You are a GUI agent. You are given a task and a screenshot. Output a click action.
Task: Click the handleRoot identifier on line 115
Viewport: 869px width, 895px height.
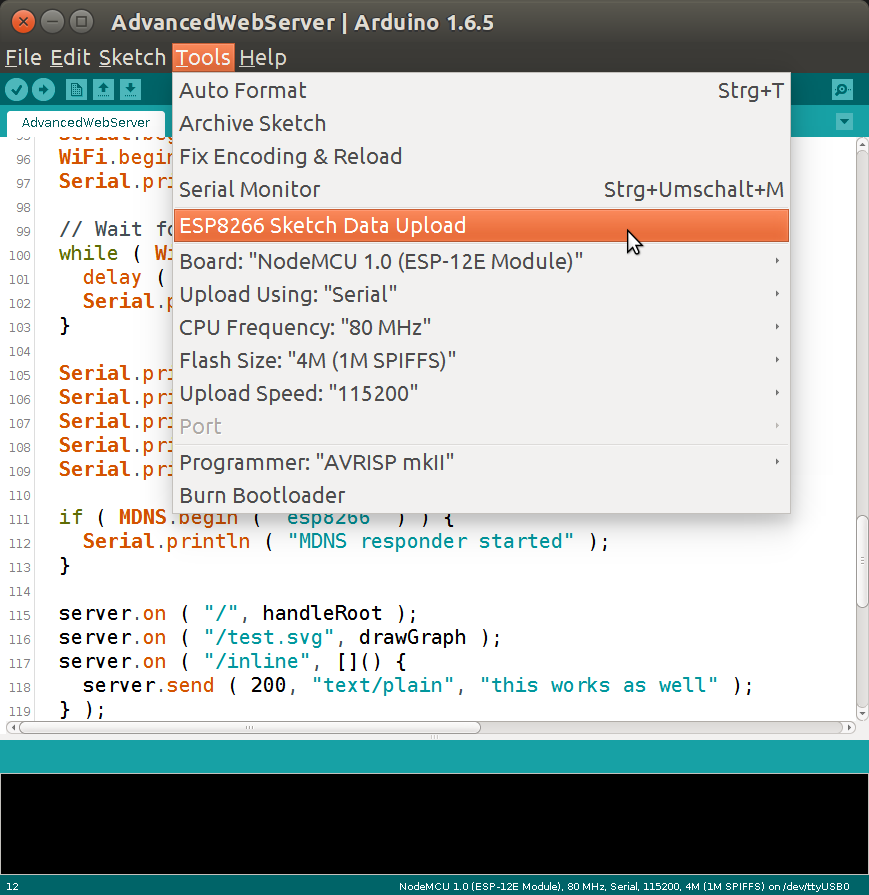tap(322, 613)
